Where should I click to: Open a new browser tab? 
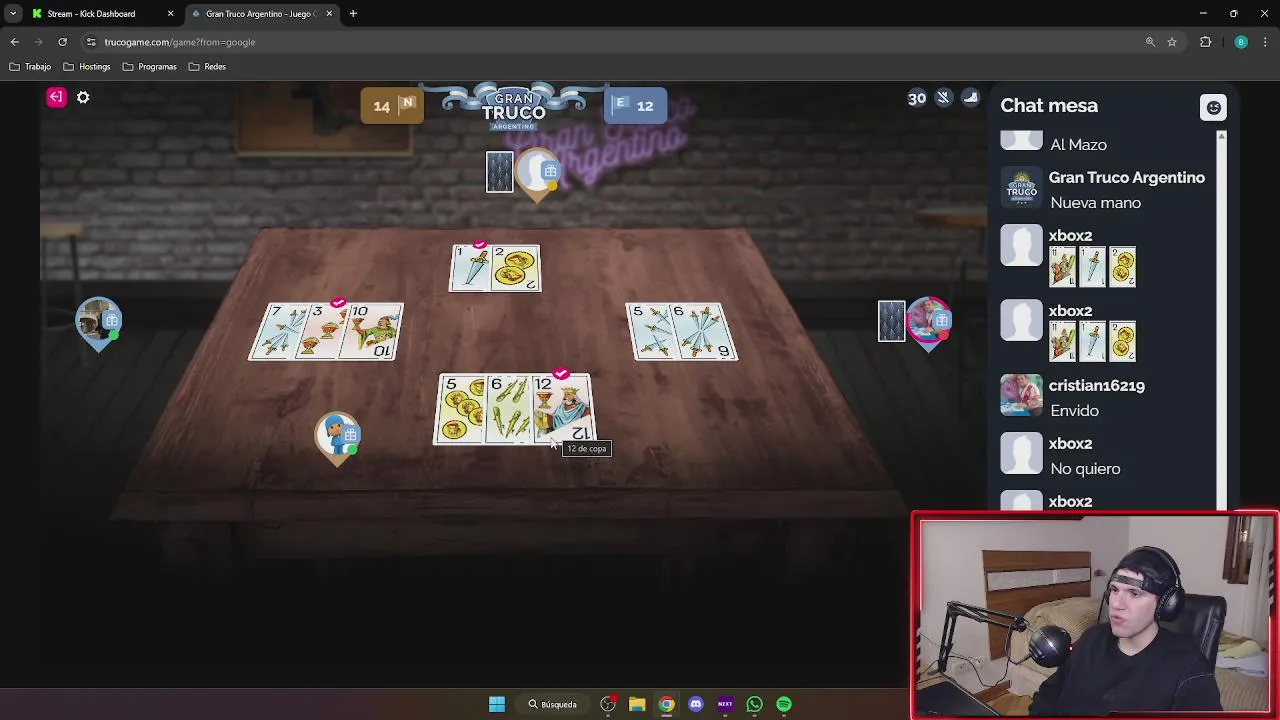[353, 14]
